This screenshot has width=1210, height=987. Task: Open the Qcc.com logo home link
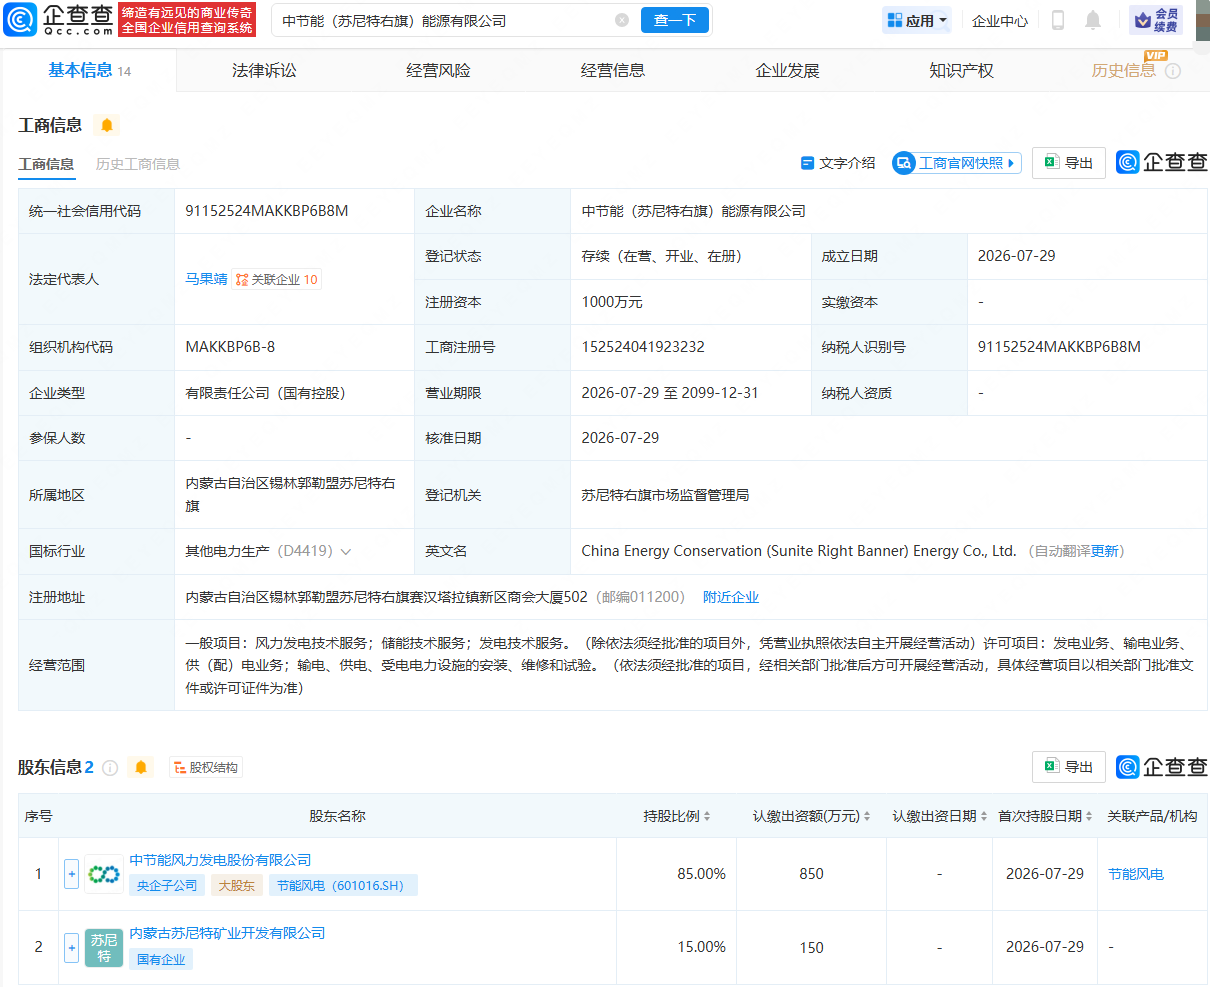[59, 20]
